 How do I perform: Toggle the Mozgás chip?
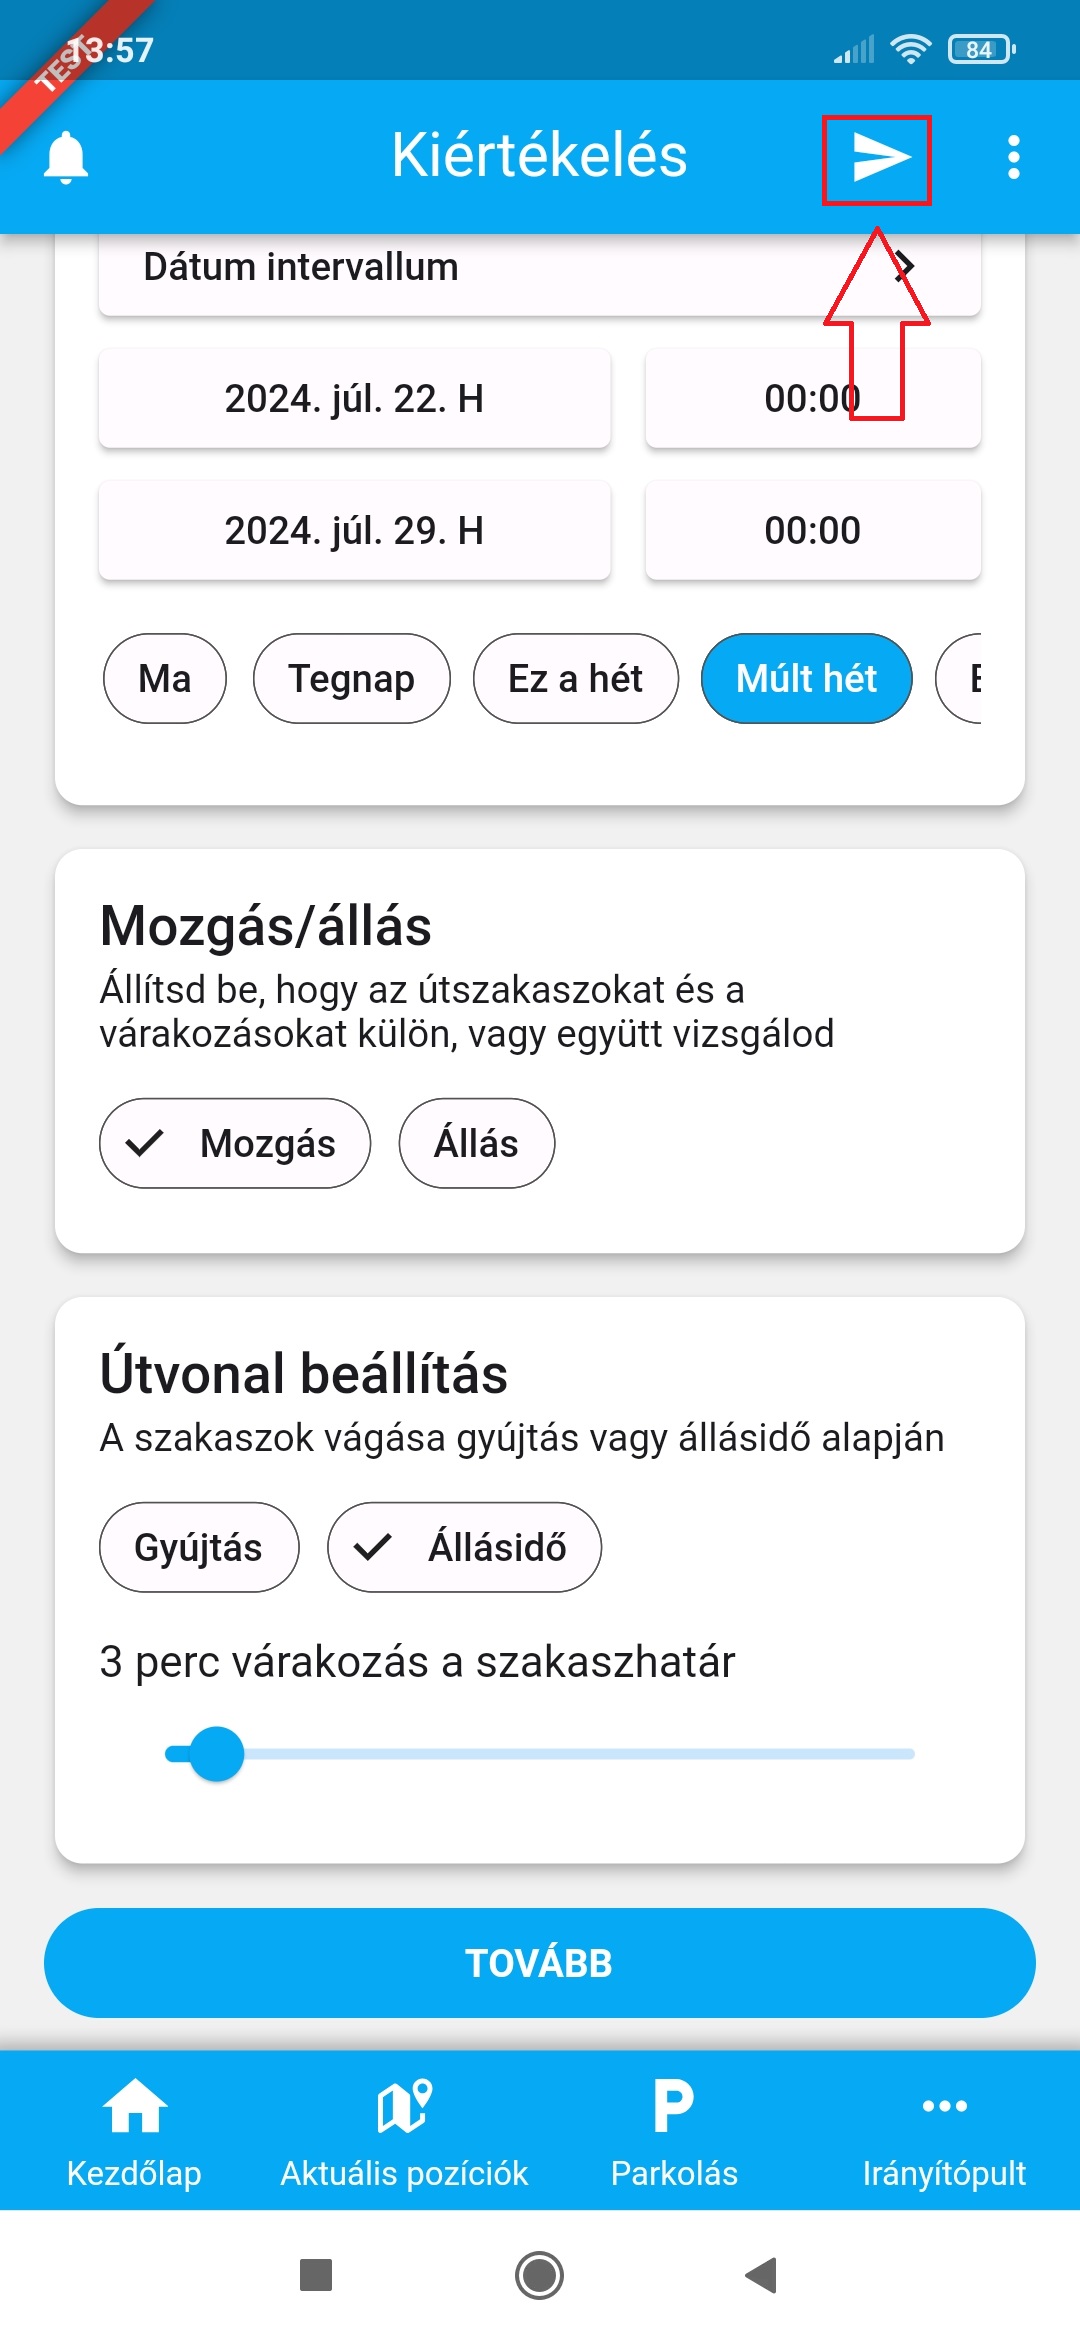(x=235, y=1143)
